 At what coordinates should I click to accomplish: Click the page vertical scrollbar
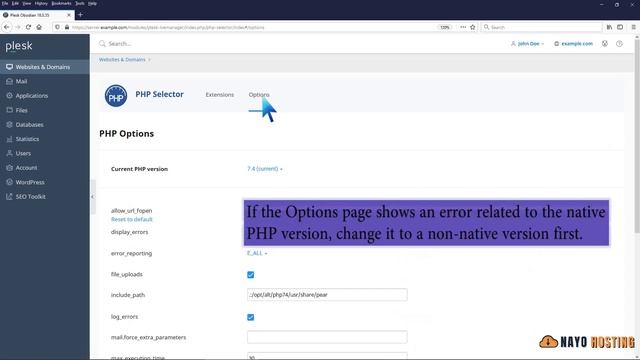click(x=637, y=135)
